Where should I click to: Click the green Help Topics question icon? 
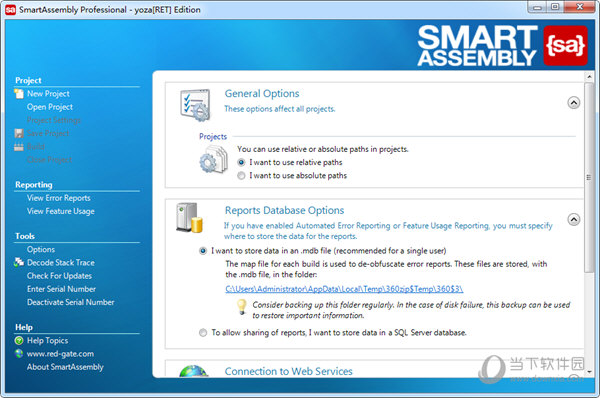point(19,341)
